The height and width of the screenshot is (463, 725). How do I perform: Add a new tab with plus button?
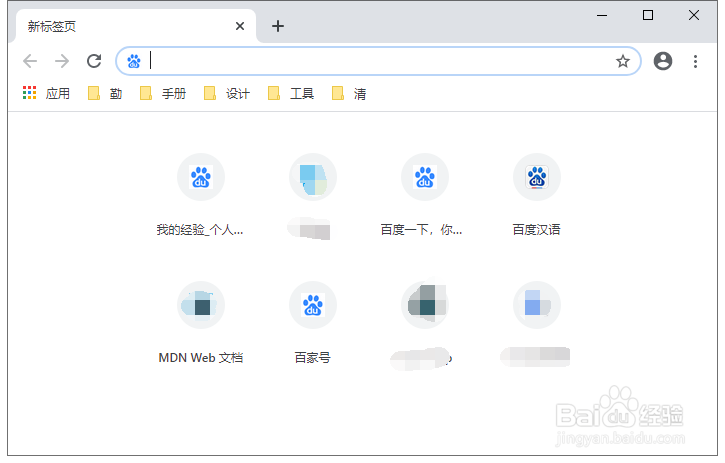pos(278,26)
